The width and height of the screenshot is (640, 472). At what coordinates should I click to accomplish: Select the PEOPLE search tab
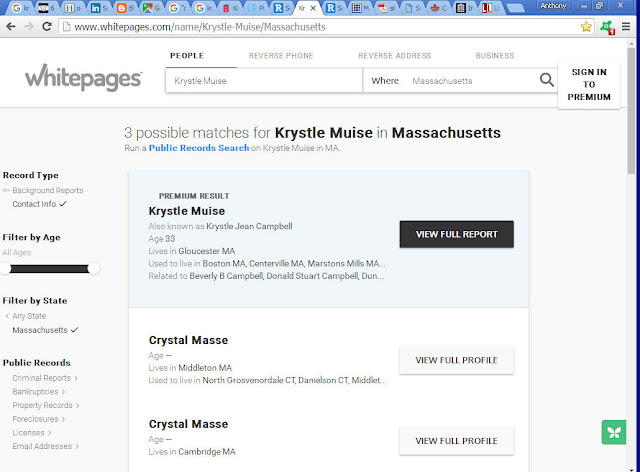click(187, 56)
